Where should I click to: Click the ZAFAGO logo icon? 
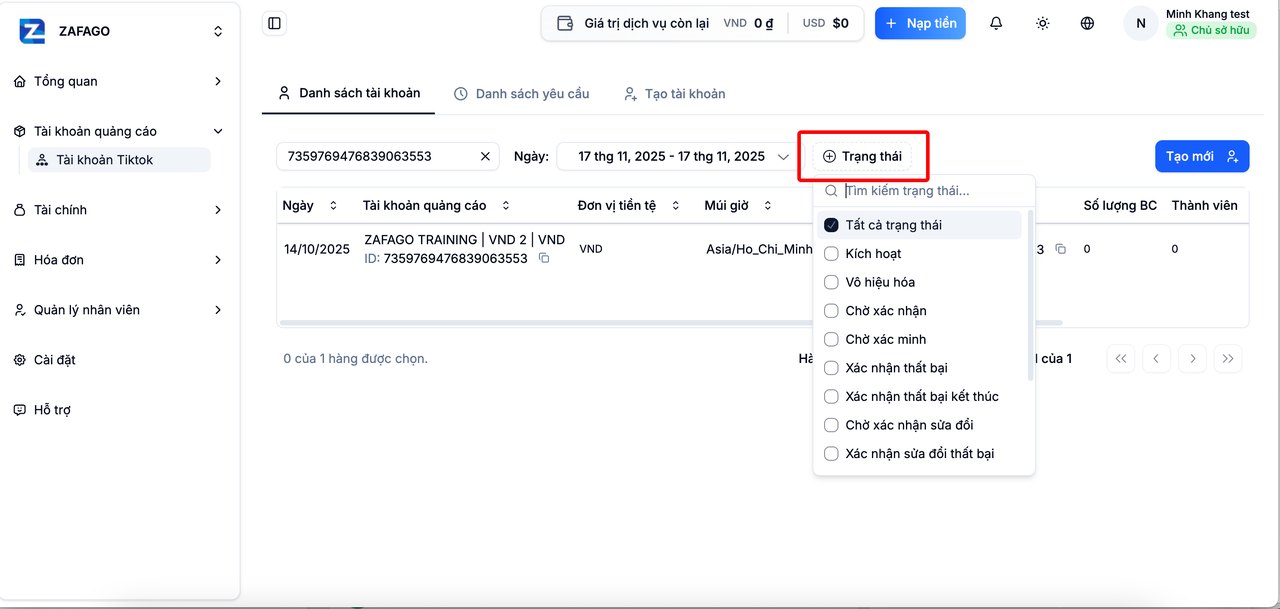[x=32, y=31]
